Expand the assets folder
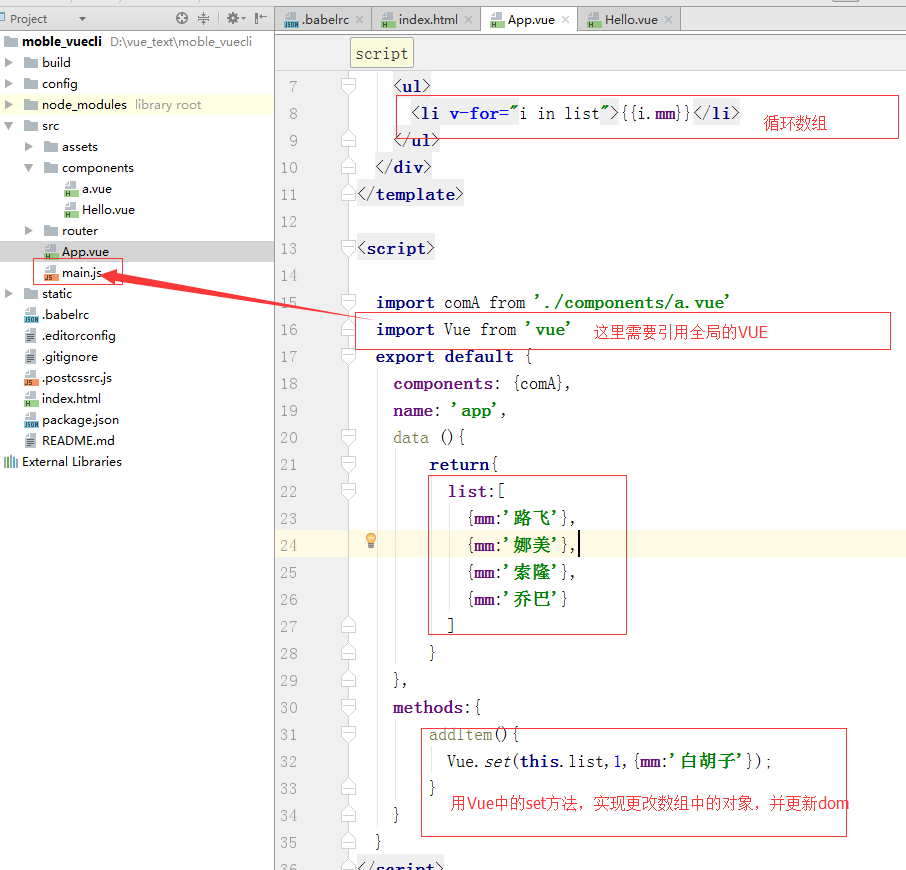This screenshot has width=906, height=870. 29,147
